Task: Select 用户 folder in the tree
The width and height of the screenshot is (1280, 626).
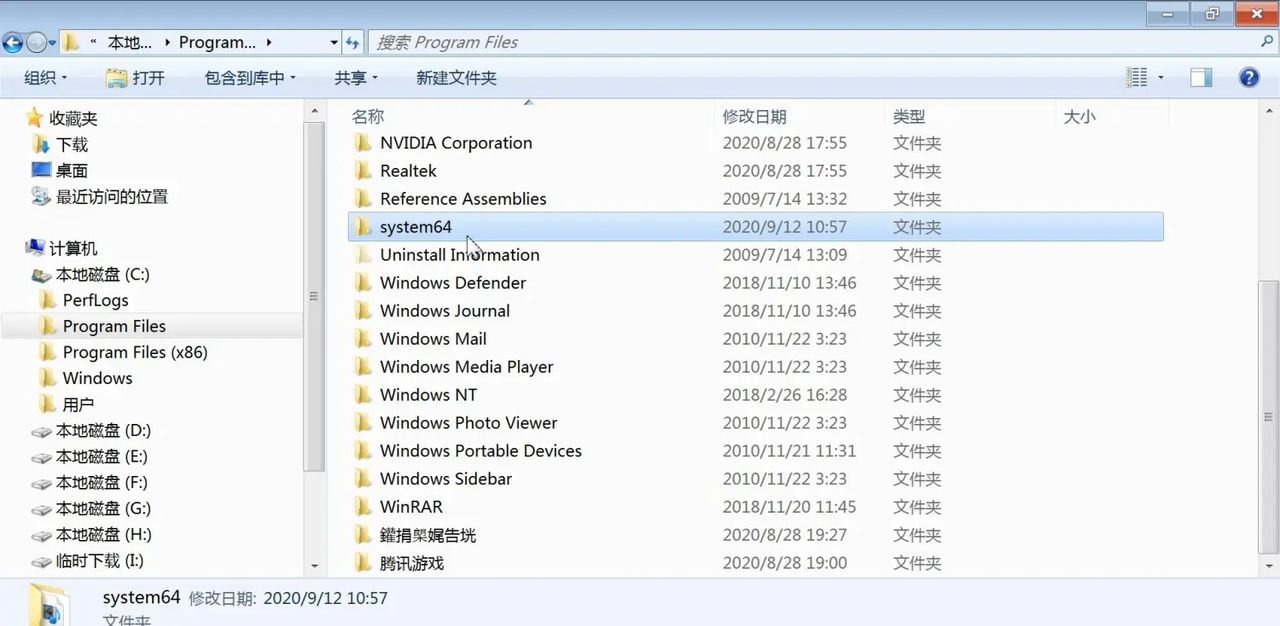Action: point(67,404)
